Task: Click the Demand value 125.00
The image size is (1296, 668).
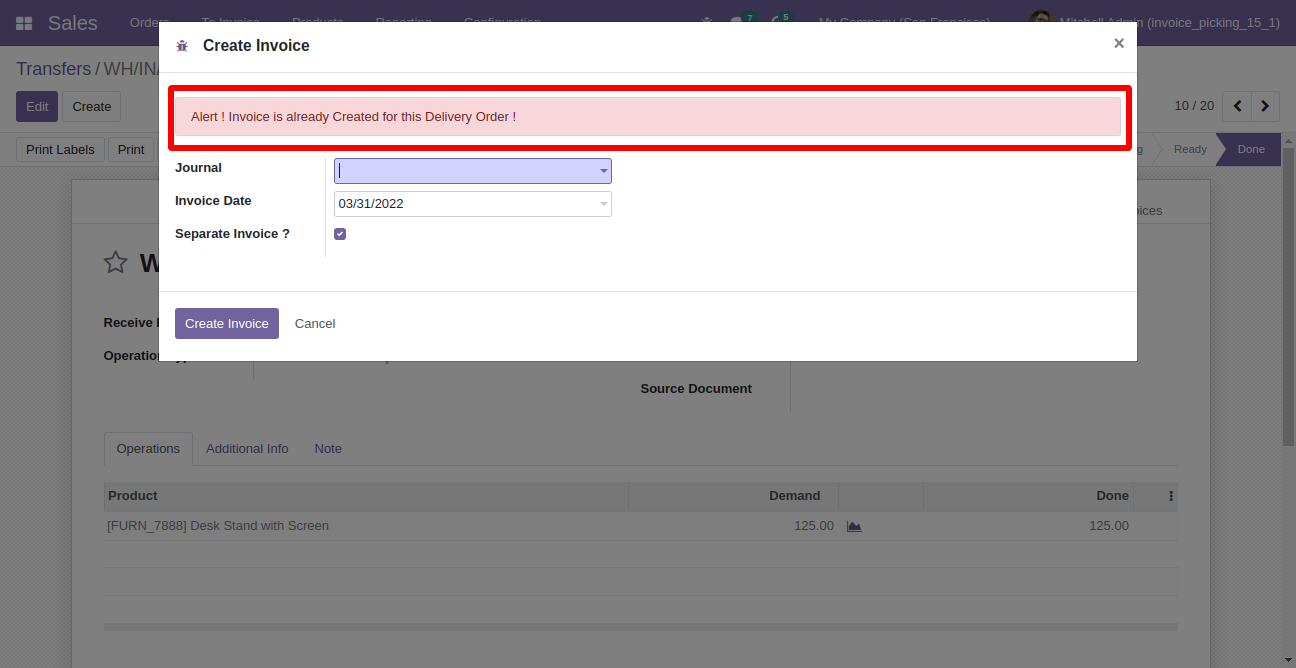Action: (x=813, y=526)
